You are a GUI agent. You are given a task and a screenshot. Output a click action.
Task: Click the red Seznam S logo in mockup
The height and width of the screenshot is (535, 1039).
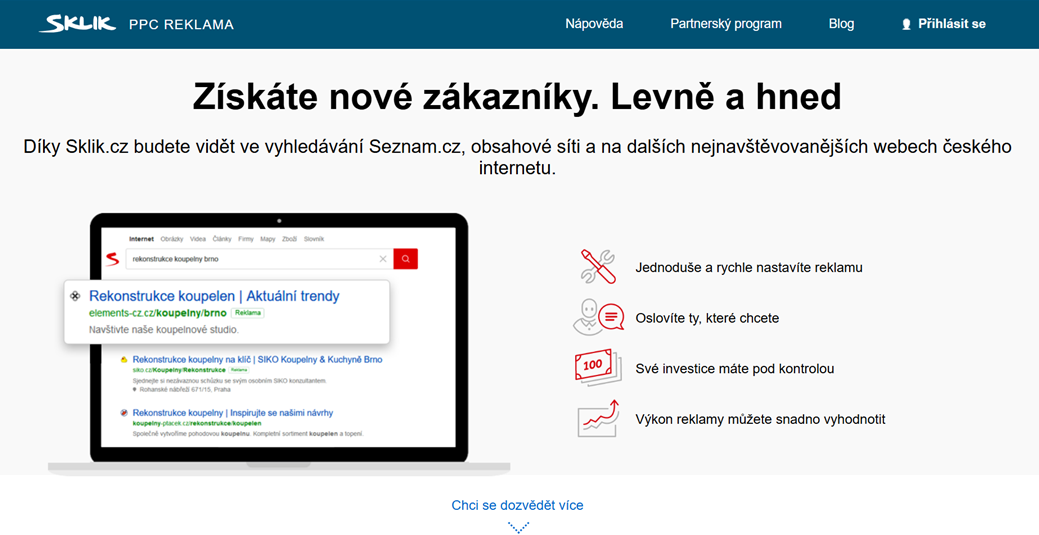coord(112,259)
